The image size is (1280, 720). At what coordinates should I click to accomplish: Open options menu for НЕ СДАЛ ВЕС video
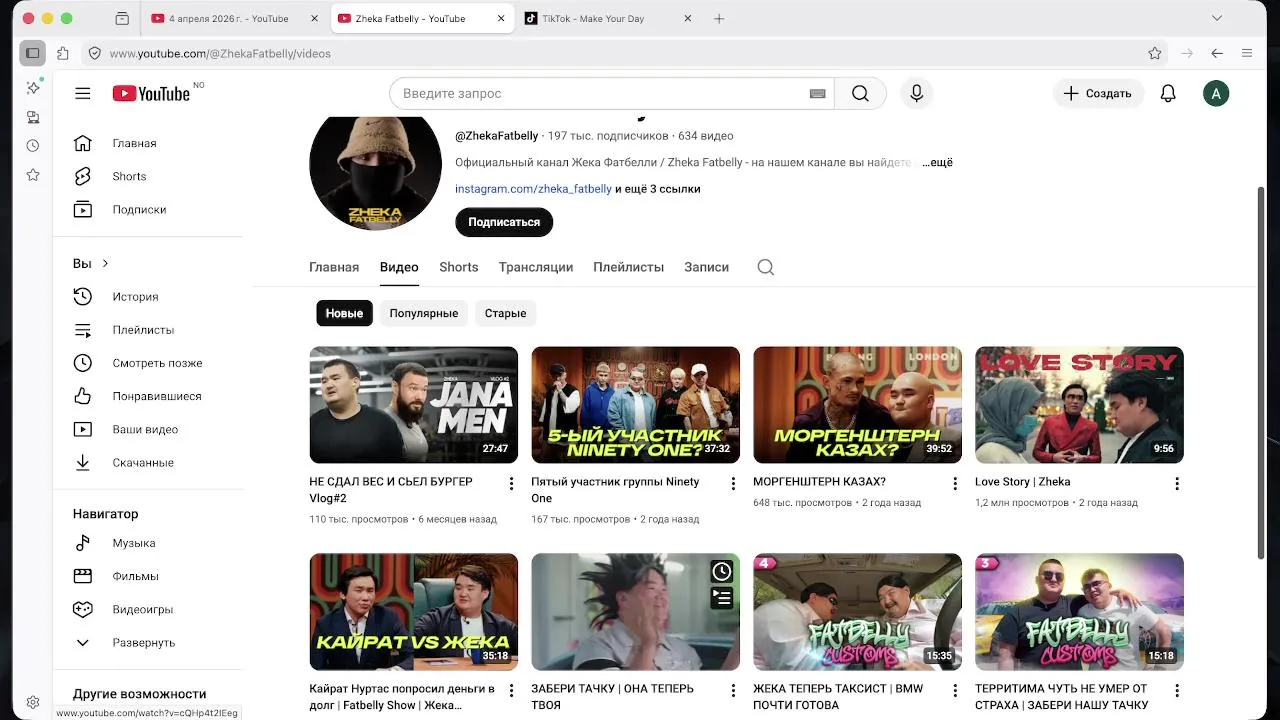point(511,483)
